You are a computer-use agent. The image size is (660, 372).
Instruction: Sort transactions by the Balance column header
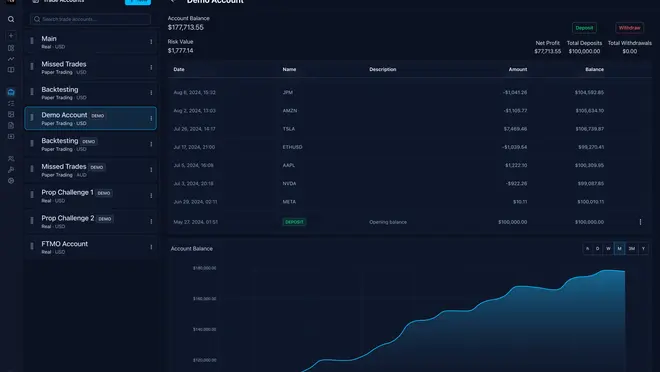[594, 69]
